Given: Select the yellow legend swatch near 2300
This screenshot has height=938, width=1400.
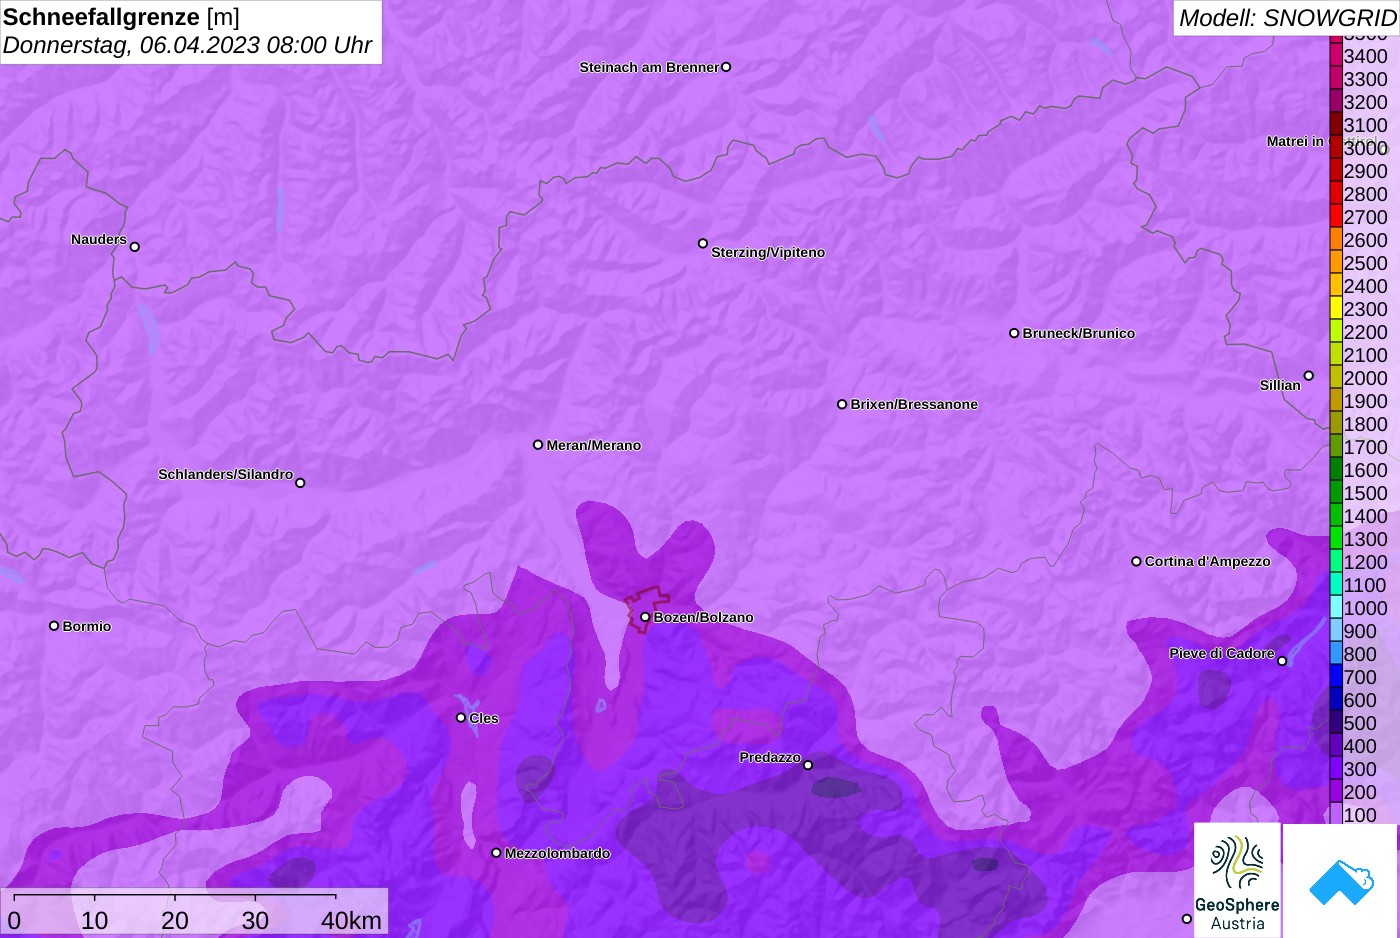Looking at the screenshot, I should (x=1336, y=307).
